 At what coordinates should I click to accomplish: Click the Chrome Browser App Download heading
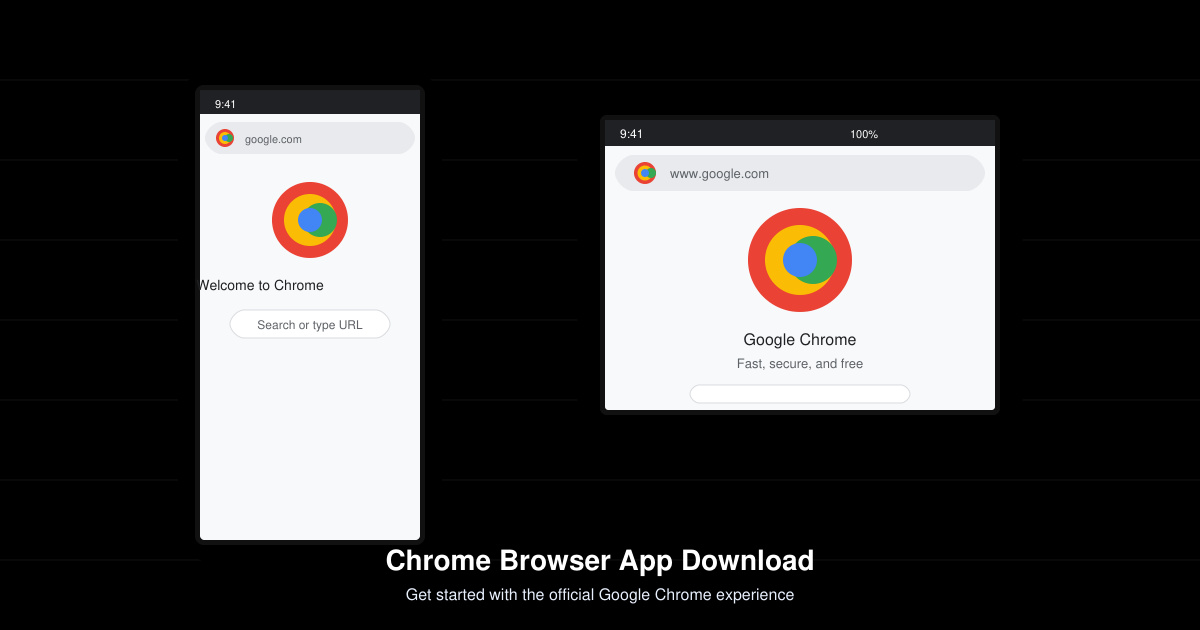click(600, 560)
